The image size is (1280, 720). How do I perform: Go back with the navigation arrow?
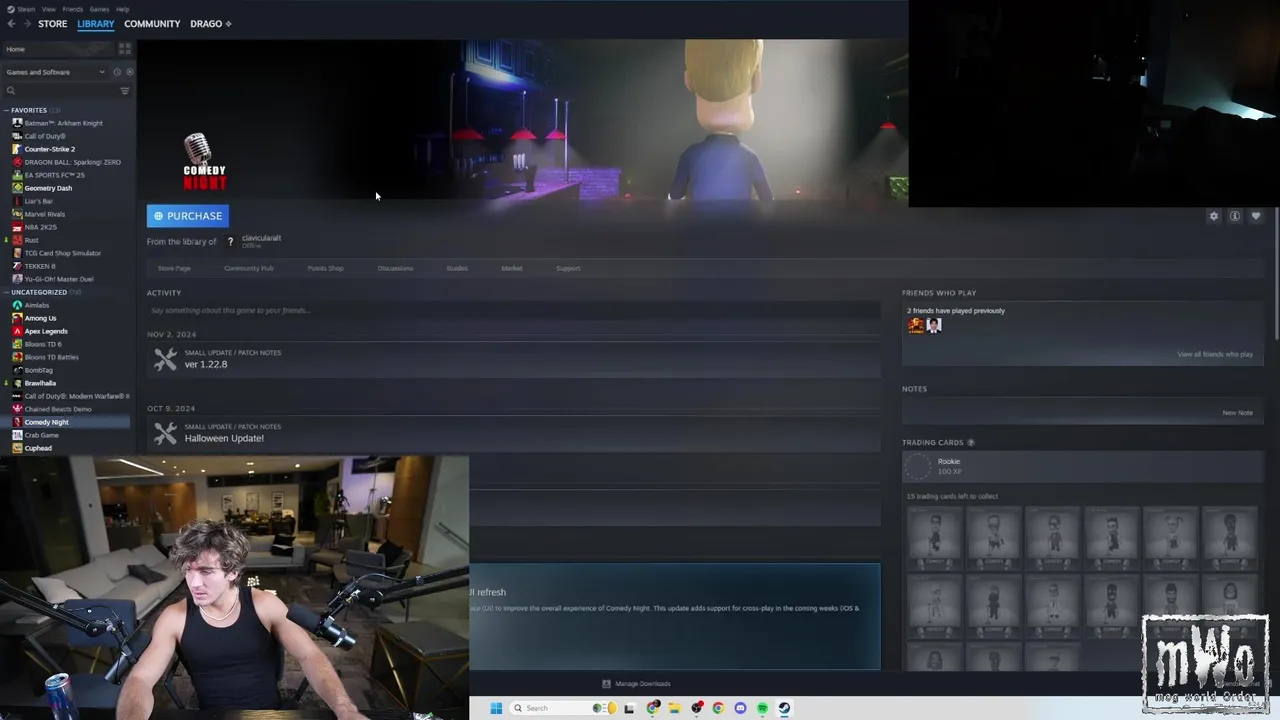11,23
